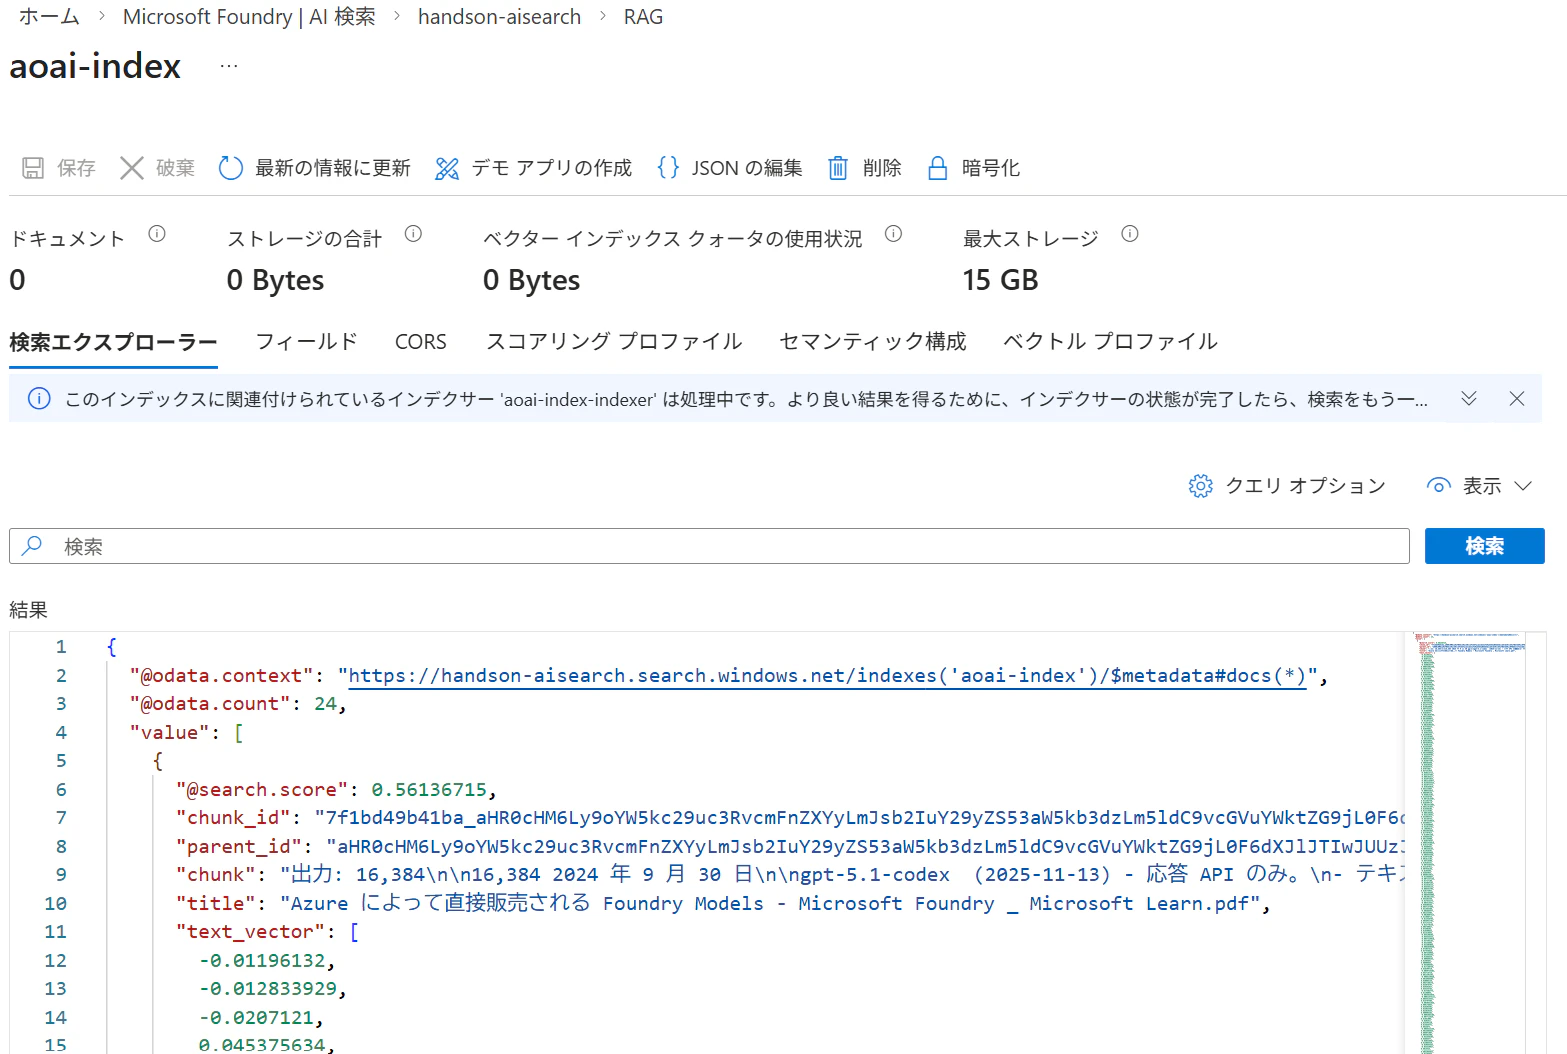Click the count value 24 on line 3
The image size is (1567, 1054).
coord(325,704)
